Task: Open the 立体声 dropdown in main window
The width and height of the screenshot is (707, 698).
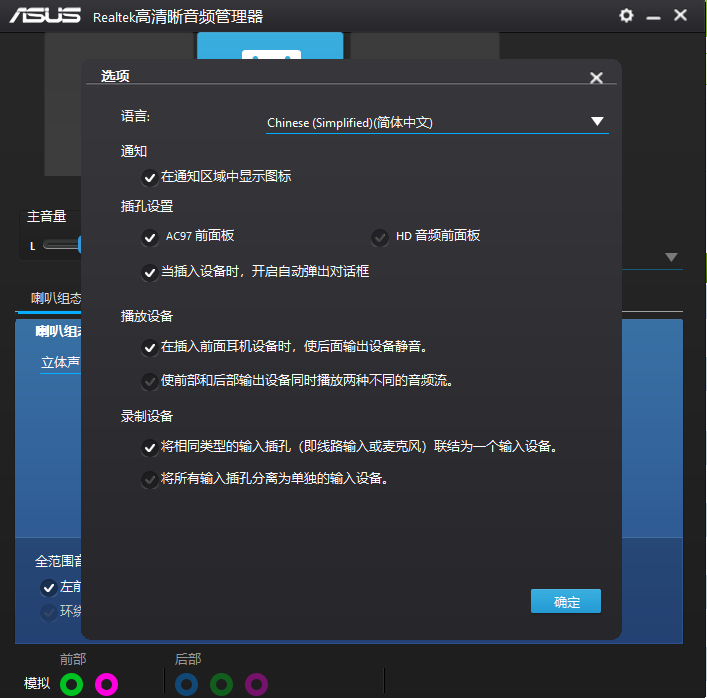Action: point(60,363)
